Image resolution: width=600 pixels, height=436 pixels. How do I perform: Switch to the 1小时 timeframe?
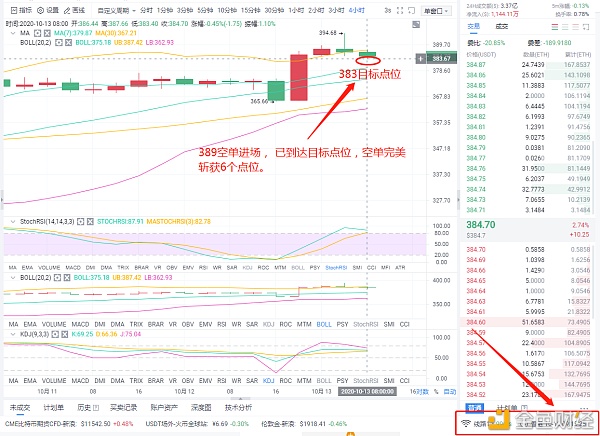tap(295, 11)
